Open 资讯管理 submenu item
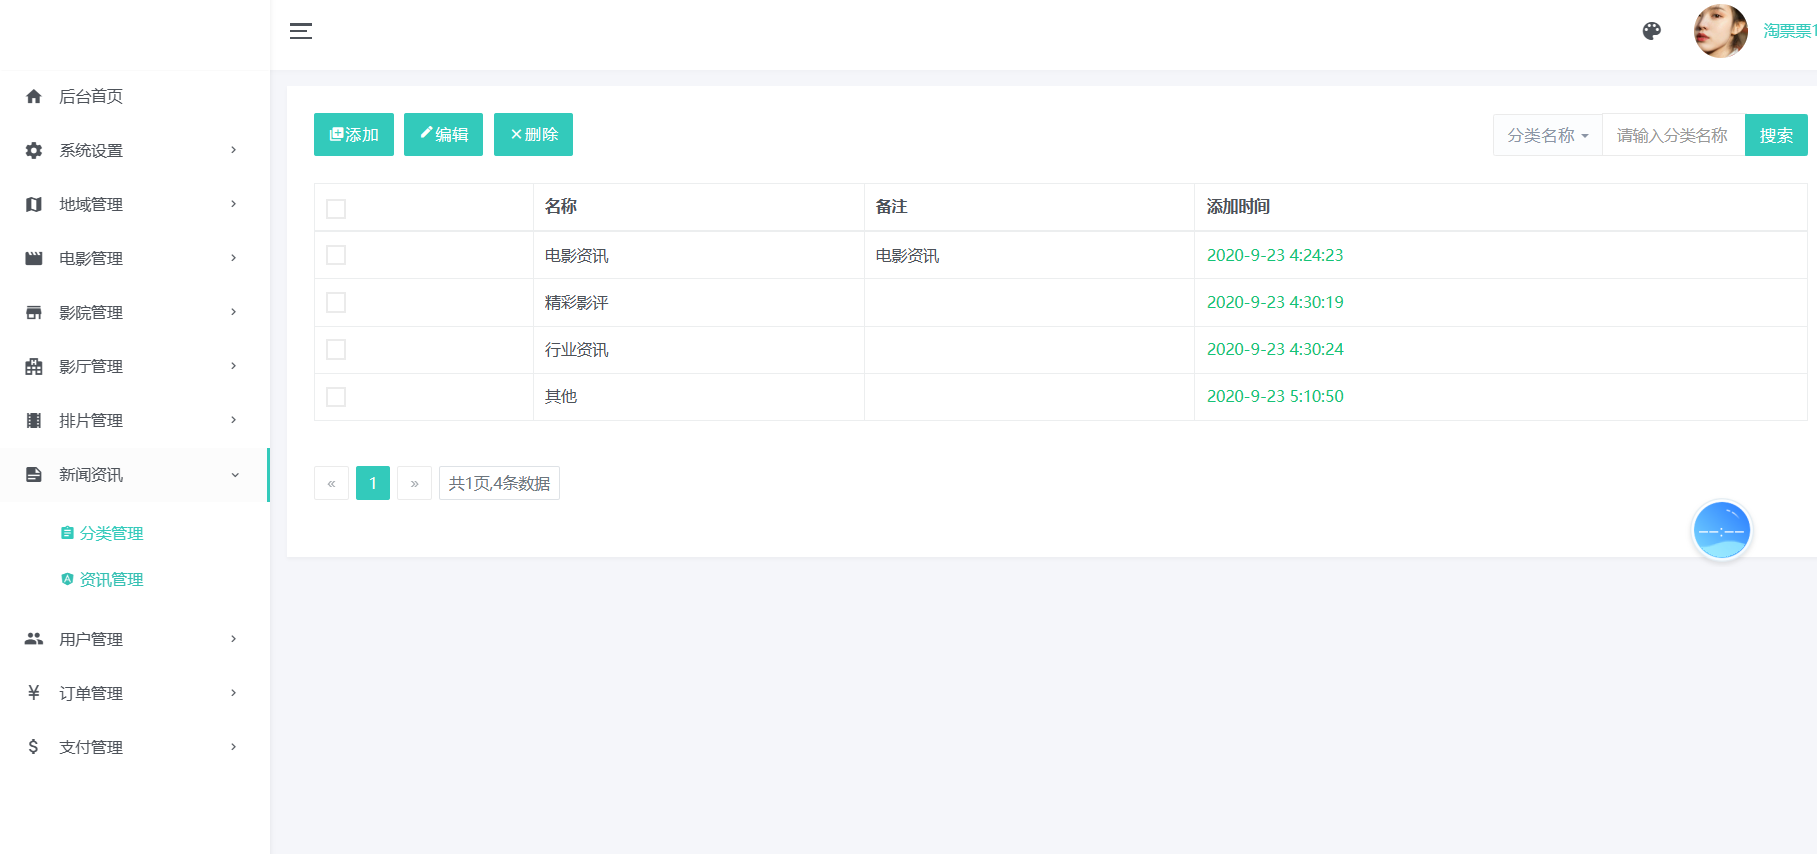The height and width of the screenshot is (854, 1817). 111,580
